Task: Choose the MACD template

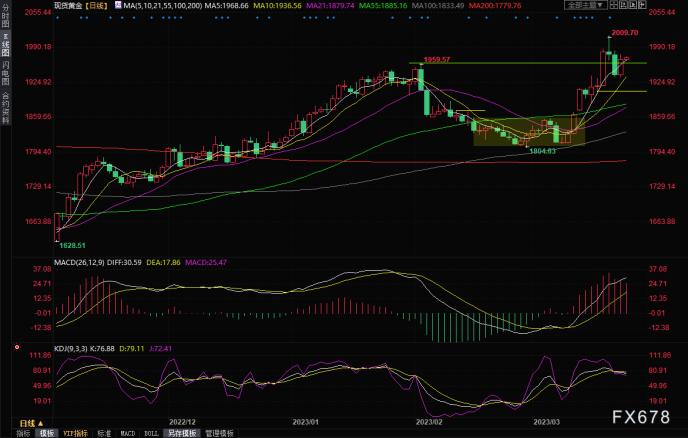Action: pos(128,433)
